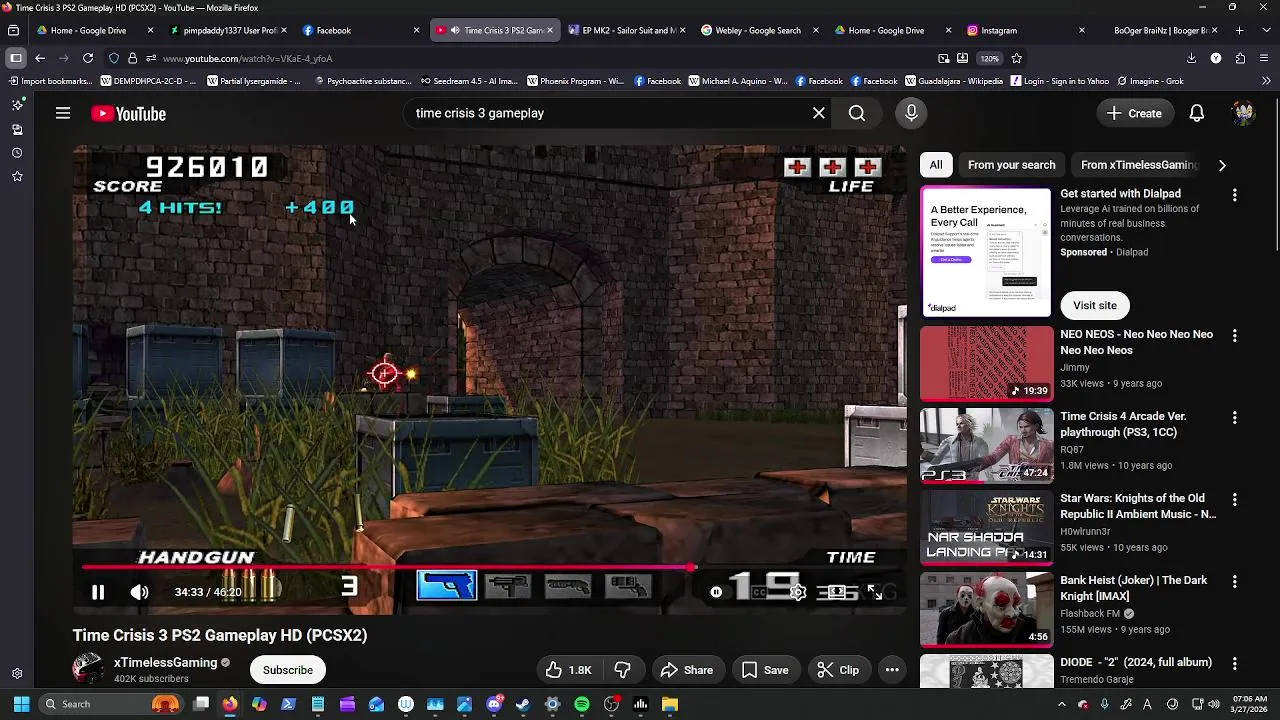Open the NEO NEOS video title
The width and height of the screenshot is (1280, 720).
pyautogui.click(x=1136, y=342)
